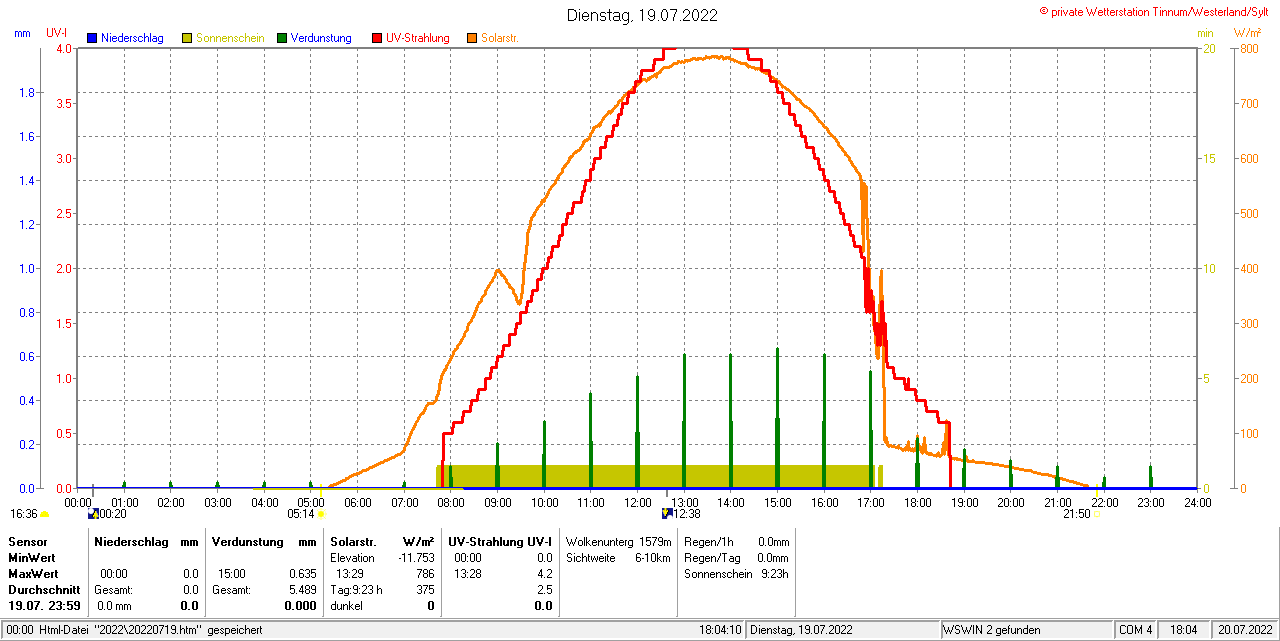Click the Regen/Tag 0.0mm entry
The width and height of the screenshot is (1280, 641).
[x=736, y=557]
